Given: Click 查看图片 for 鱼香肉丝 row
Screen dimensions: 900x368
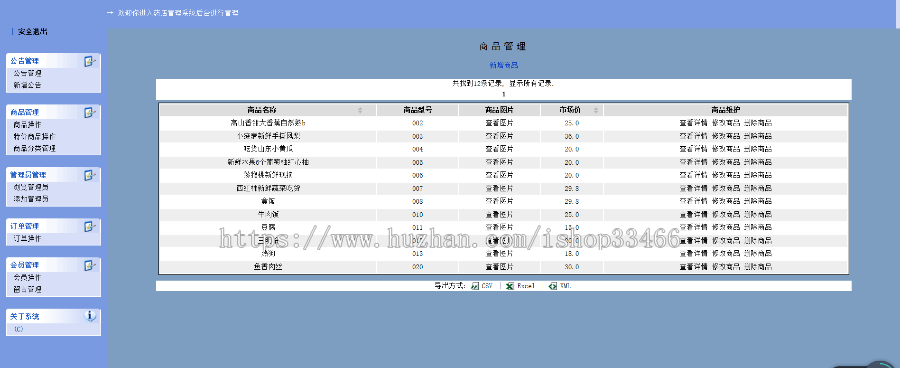Looking at the screenshot, I should 499,267.
